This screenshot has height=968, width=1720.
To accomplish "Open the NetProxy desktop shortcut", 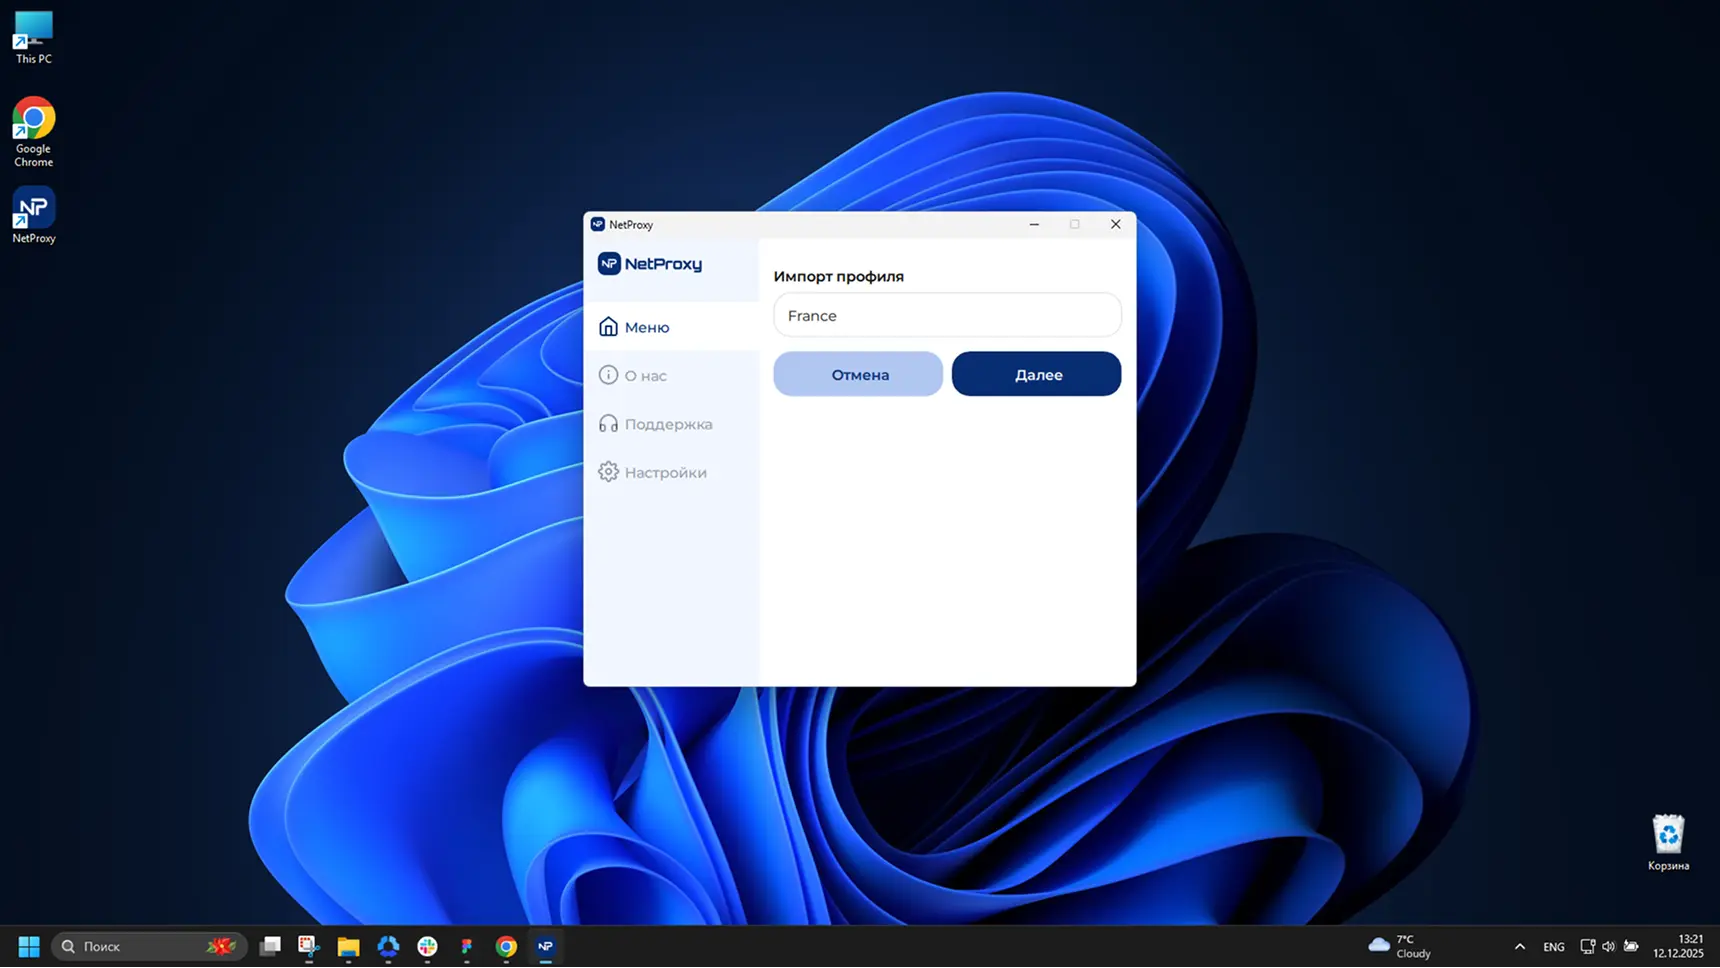I will point(33,214).
